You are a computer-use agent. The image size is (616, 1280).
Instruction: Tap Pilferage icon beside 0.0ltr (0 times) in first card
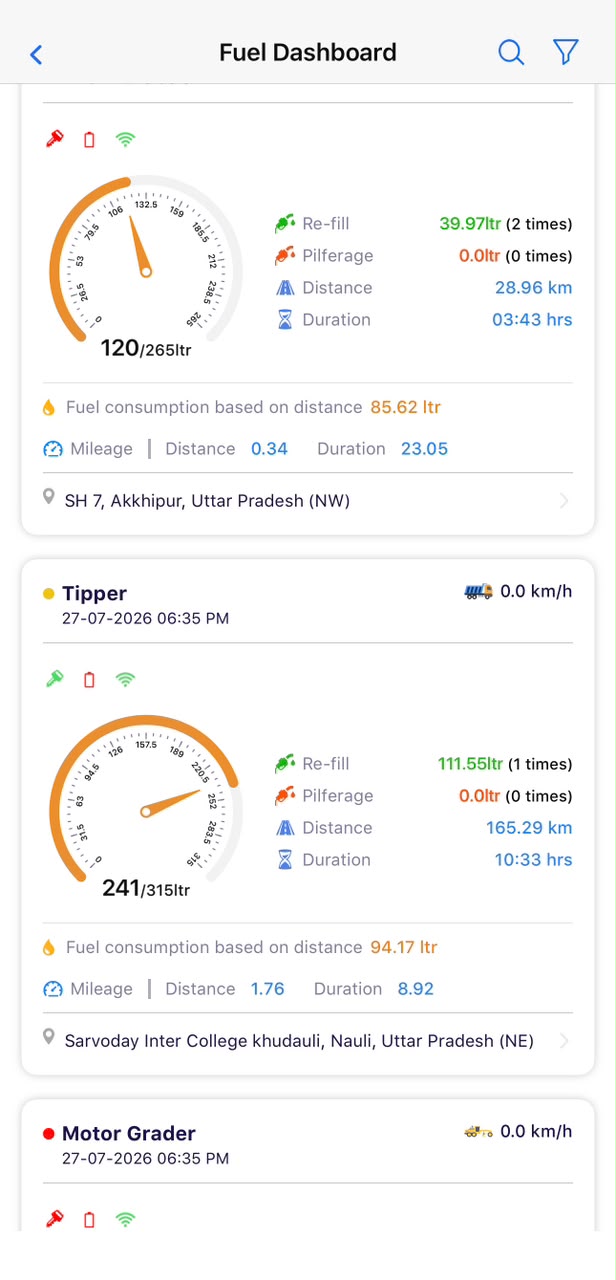tap(285, 255)
